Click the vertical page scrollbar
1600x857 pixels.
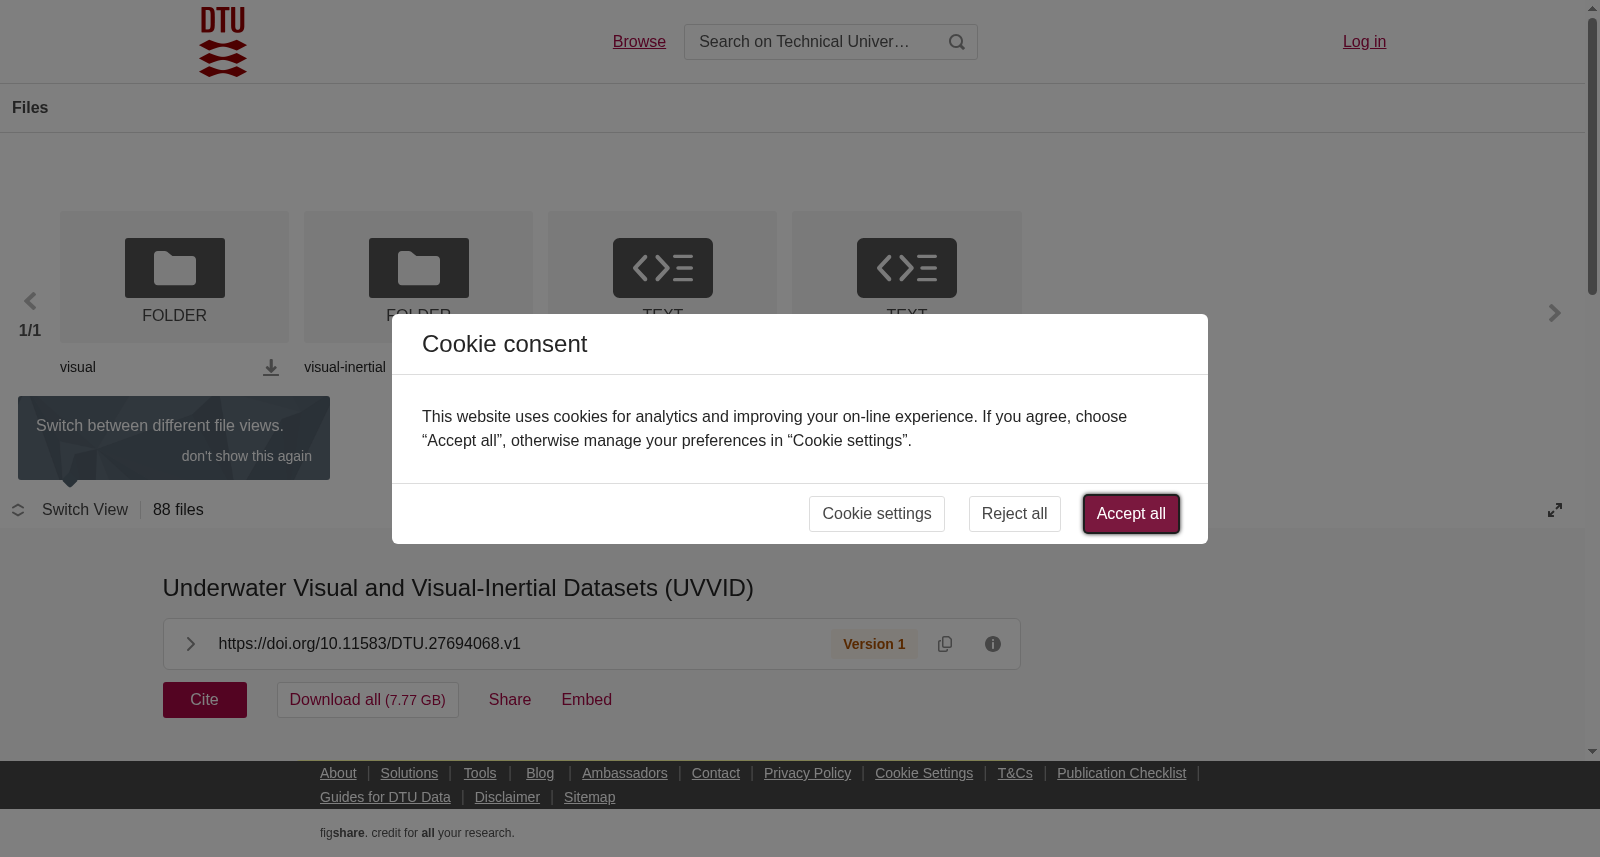(x=1592, y=155)
